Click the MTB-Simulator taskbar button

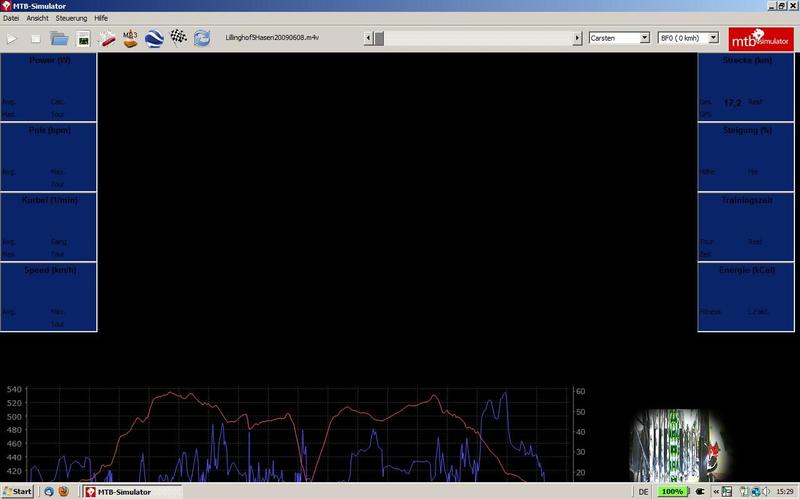[x=132, y=492]
